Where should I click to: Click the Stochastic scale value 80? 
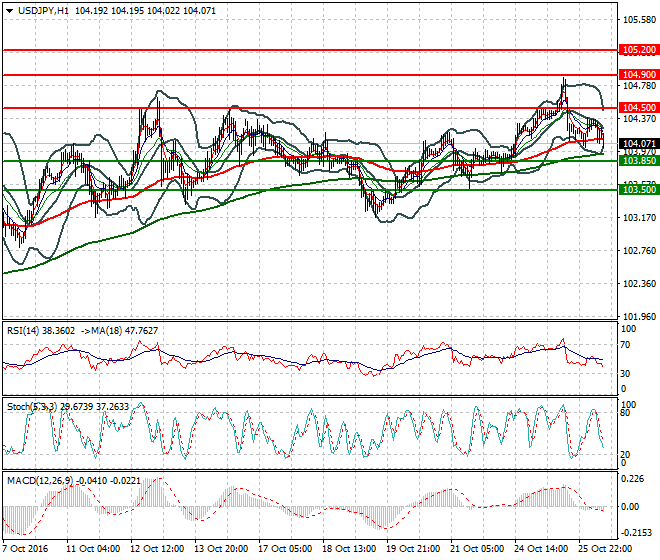[625, 413]
